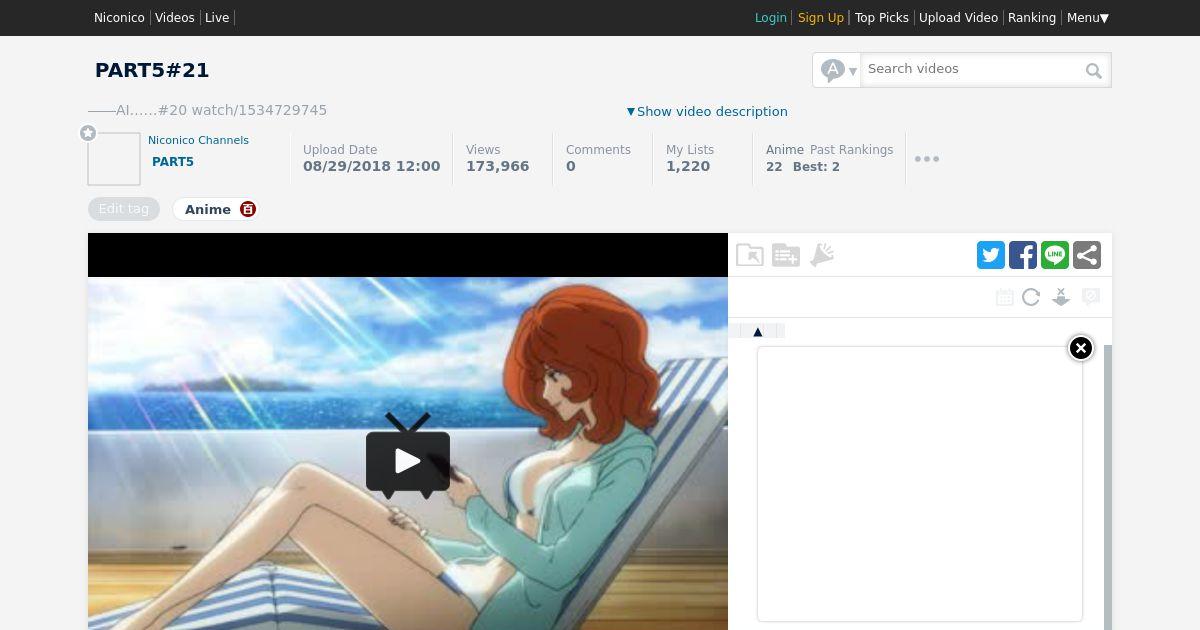
Task: Click the Anime genre ranking link
Action: [785, 149]
